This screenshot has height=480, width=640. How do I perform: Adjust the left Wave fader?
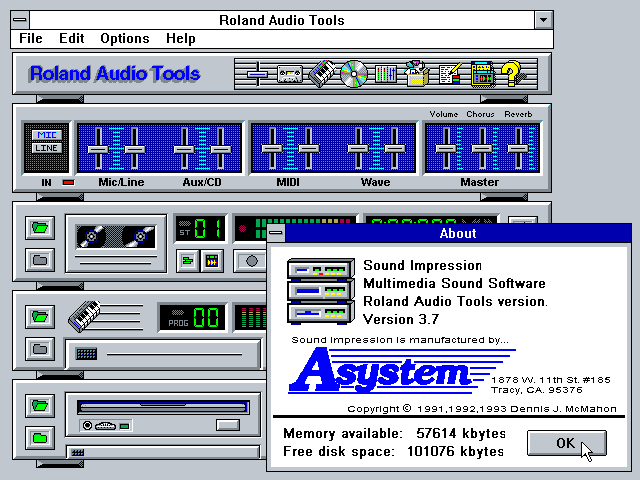[358, 149]
